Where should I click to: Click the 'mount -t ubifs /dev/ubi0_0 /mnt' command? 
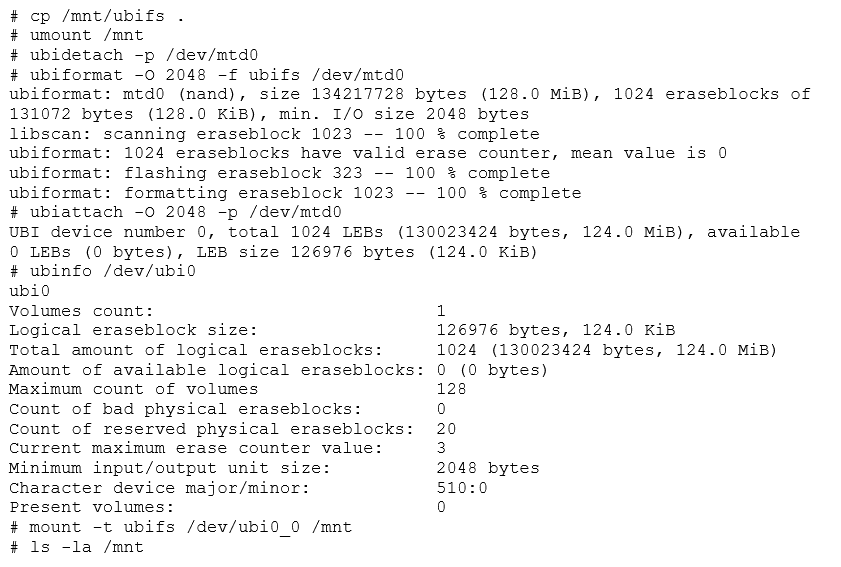click(x=190, y=527)
